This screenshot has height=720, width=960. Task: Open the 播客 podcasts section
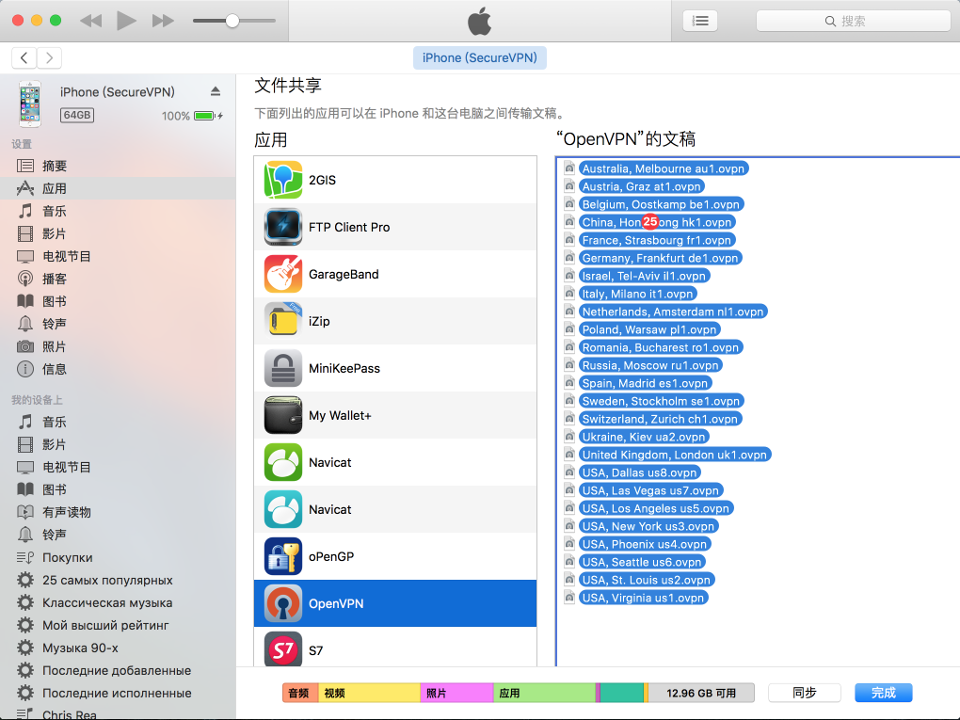[118, 279]
